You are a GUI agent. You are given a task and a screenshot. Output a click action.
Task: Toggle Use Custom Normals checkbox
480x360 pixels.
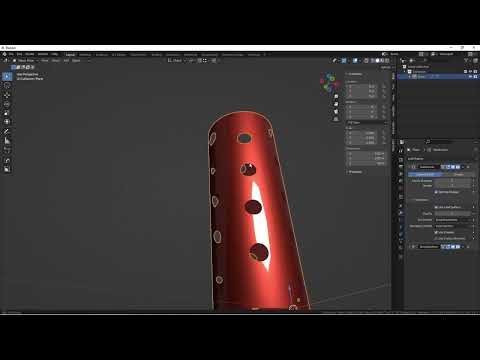click(436, 239)
